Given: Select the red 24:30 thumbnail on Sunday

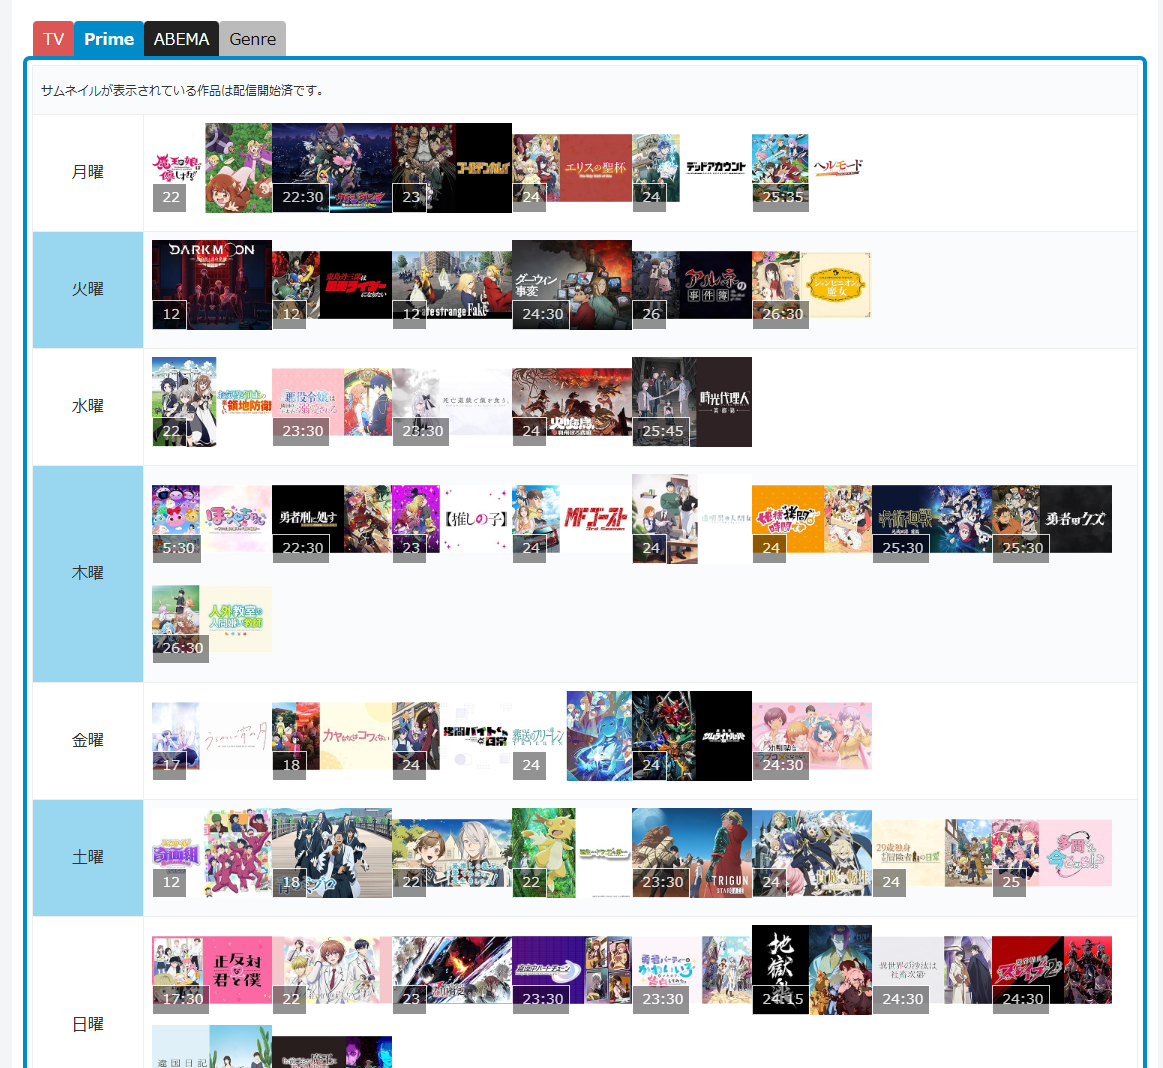Looking at the screenshot, I should pos(1052,970).
